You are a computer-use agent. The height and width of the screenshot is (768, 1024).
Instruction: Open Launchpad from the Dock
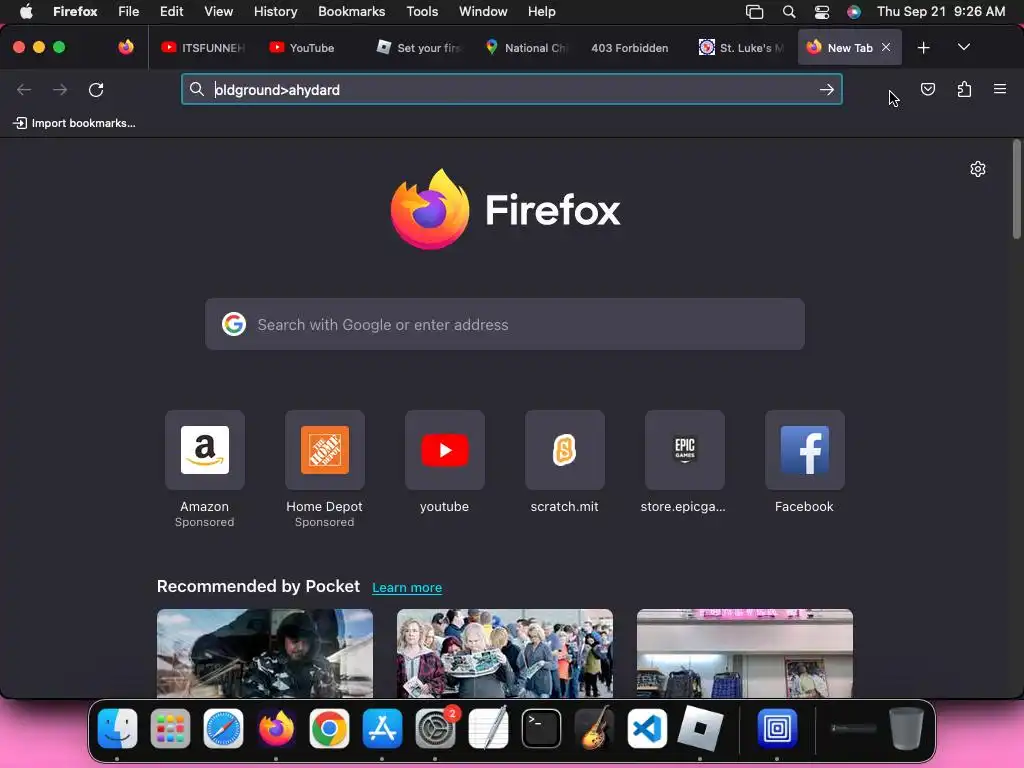pos(170,728)
